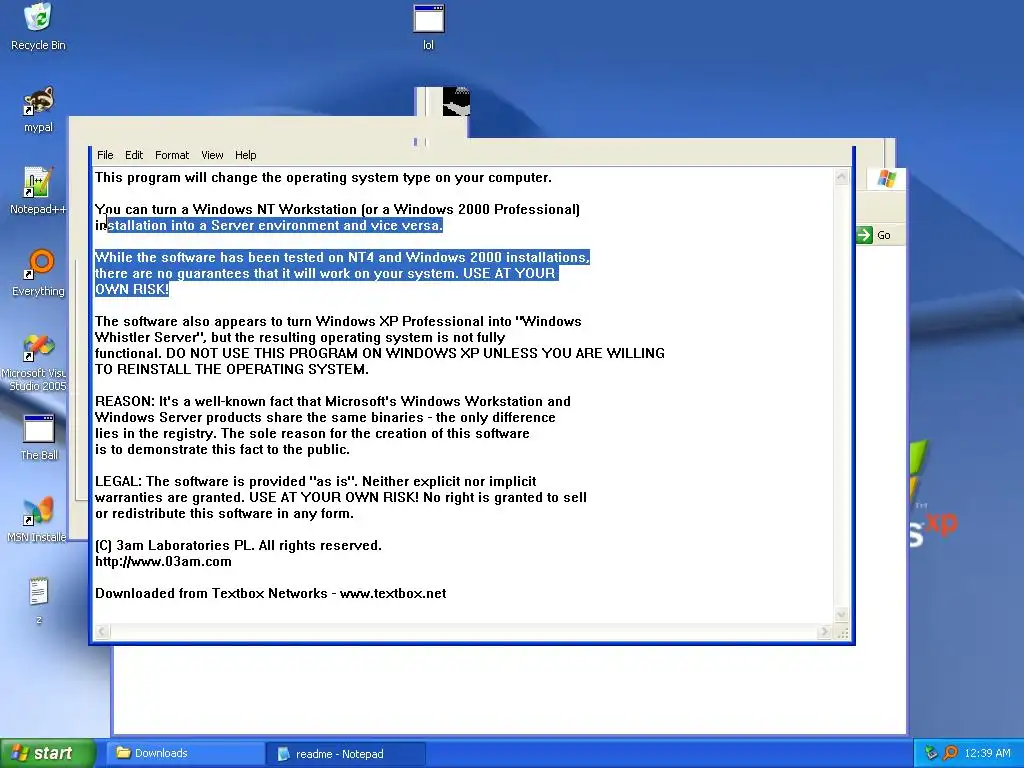Open Notepad's Help menu
Screen dimensions: 1024x768
click(x=246, y=155)
